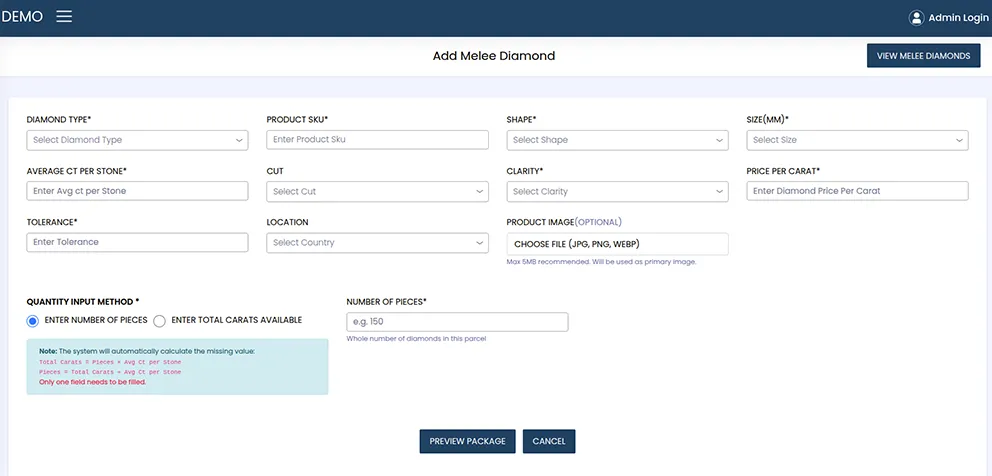Click the Admin Login text
Screen dimensions: 992x476
[958, 18]
